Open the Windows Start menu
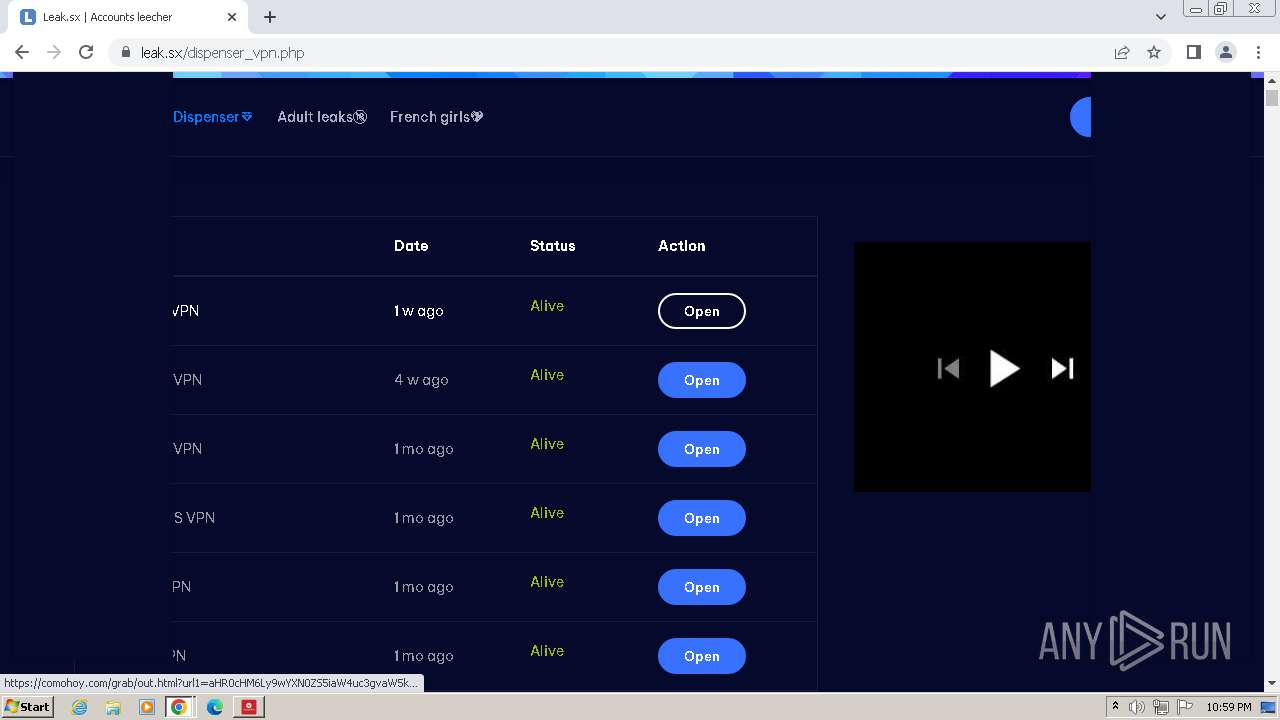This screenshot has height=720, width=1280. [27, 706]
